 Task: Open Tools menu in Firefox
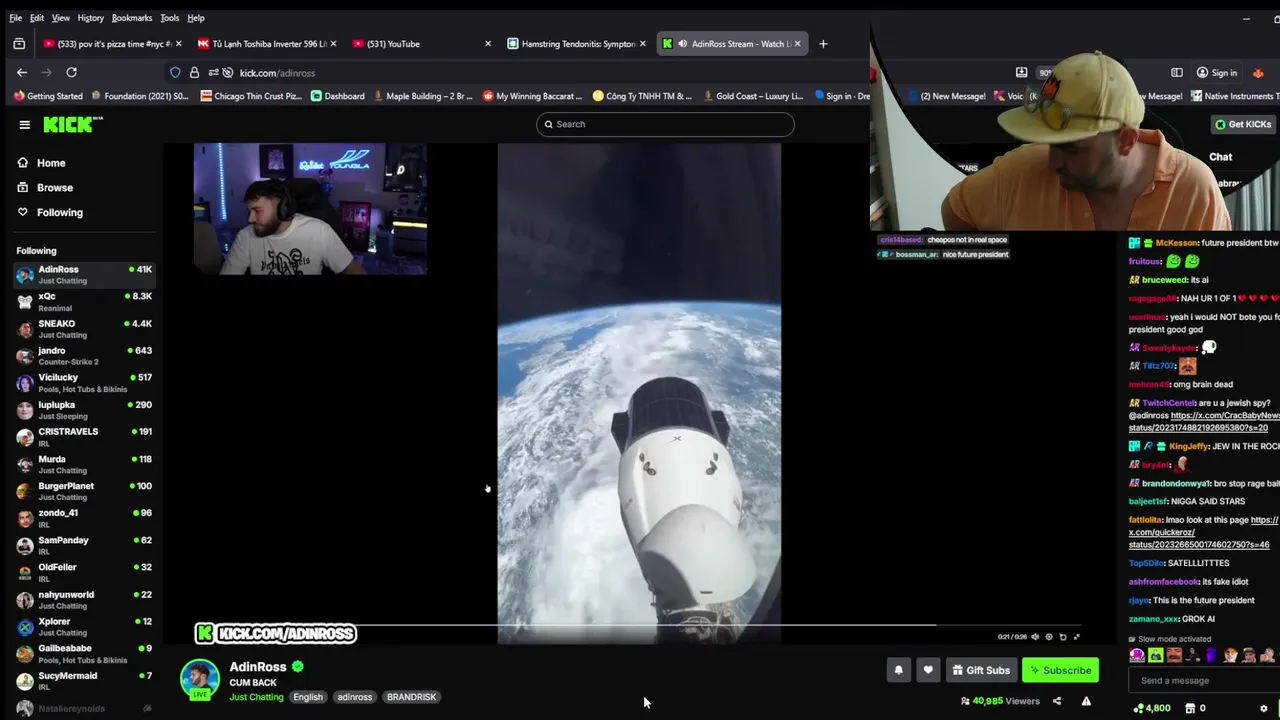pyautogui.click(x=170, y=18)
